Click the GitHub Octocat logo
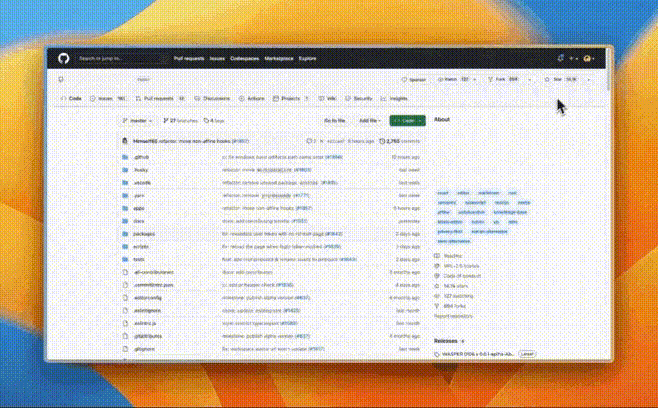This screenshot has width=658, height=408. (64, 58)
